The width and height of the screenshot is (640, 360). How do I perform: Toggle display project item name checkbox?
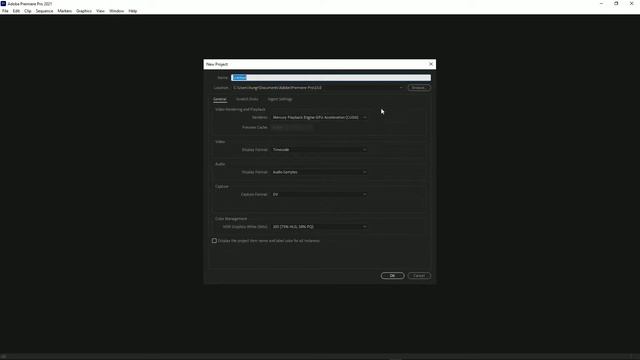point(214,241)
